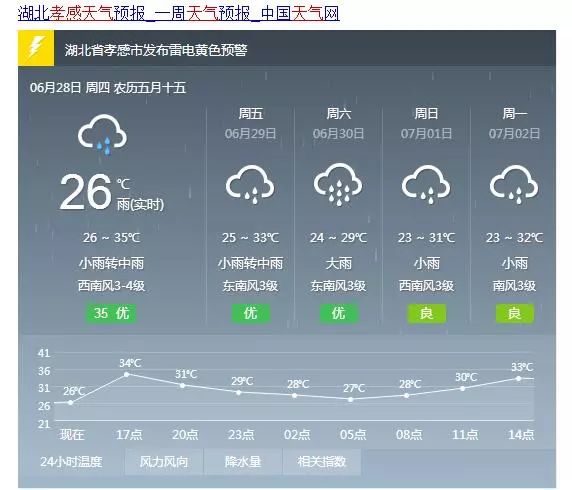Click the green 35 优 air quality badge
This screenshot has width=572, height=490.
[x=111, y=313]
